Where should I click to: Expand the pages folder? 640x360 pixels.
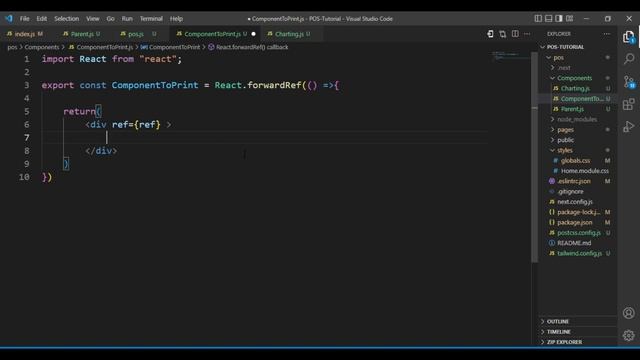[578, 129]
